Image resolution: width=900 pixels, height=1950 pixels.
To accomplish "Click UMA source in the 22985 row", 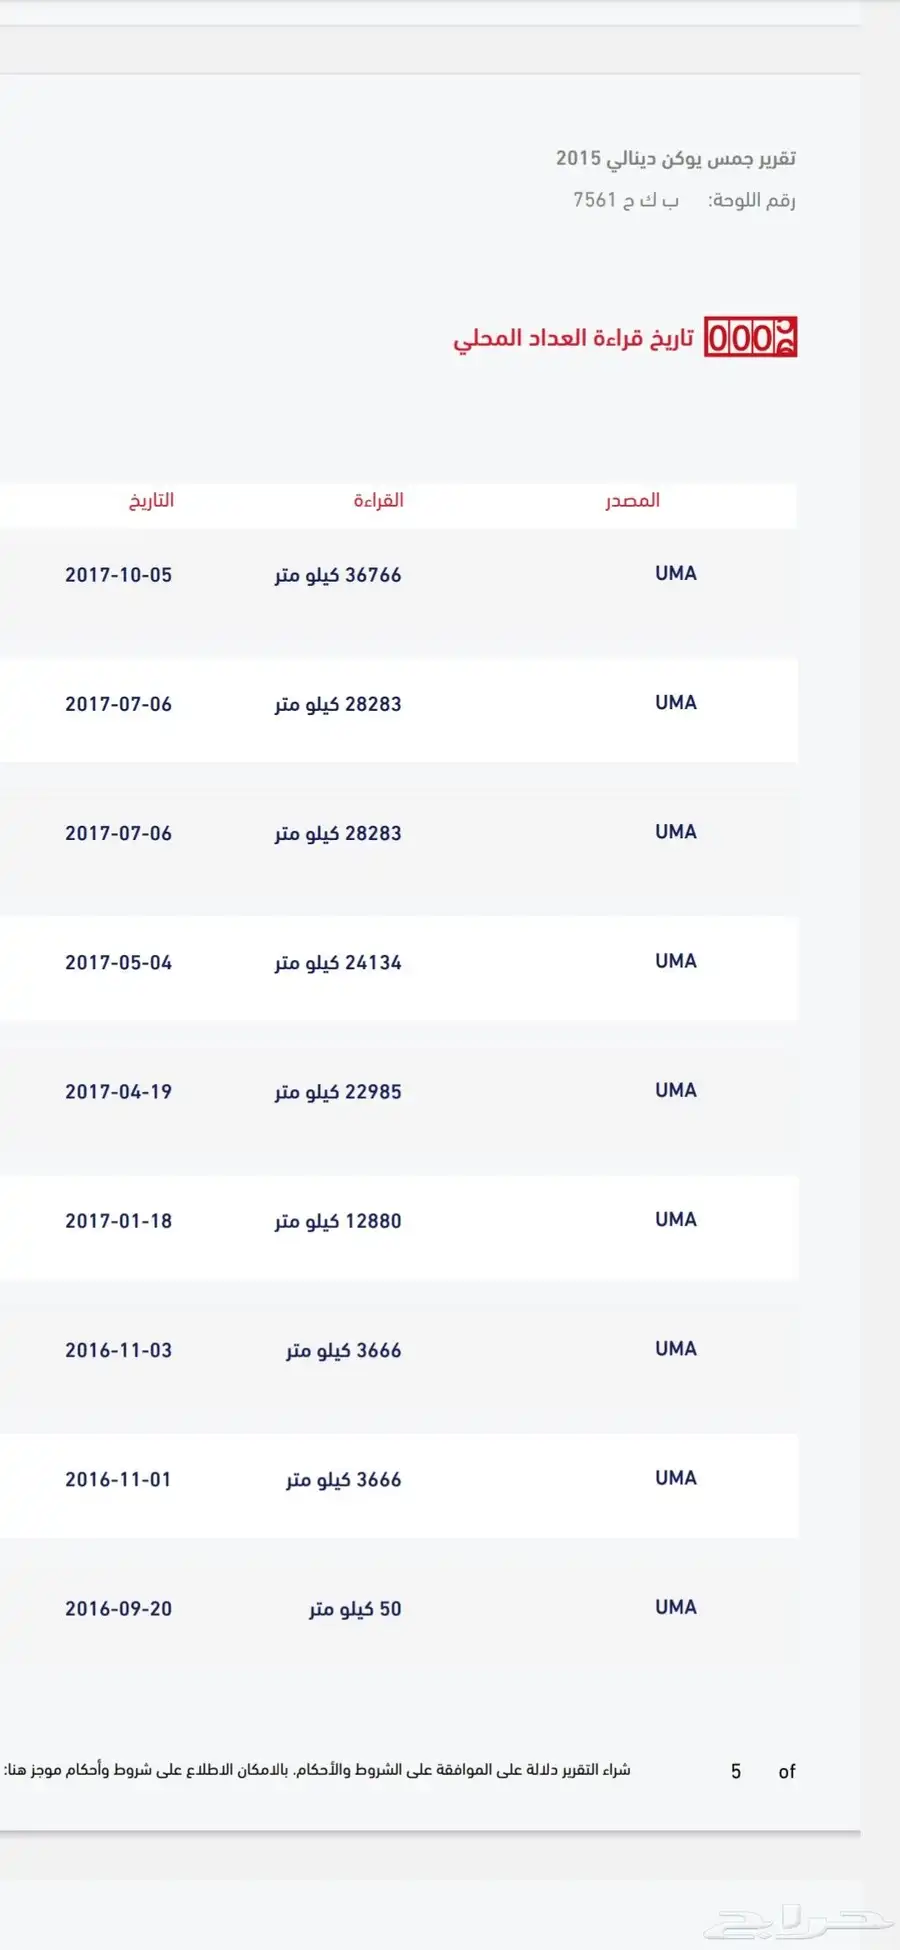I will coord(676,1090).
